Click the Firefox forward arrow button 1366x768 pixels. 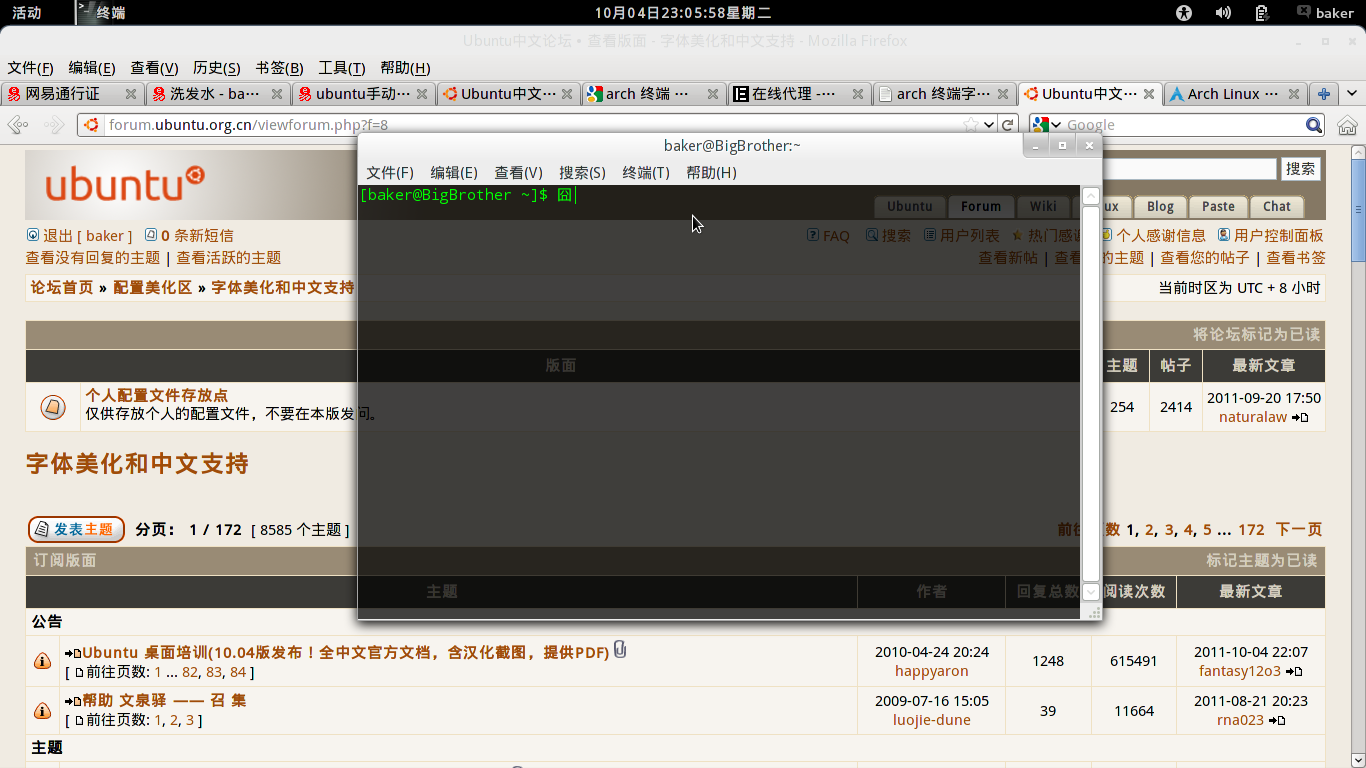tap(54, 125)
